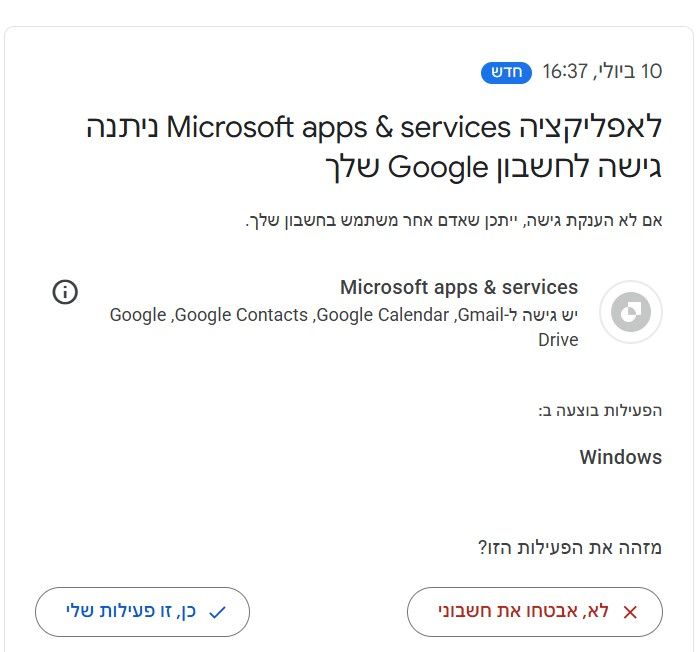
Task: Click the word Drive in the access list
Action: (x=558, y=340)
